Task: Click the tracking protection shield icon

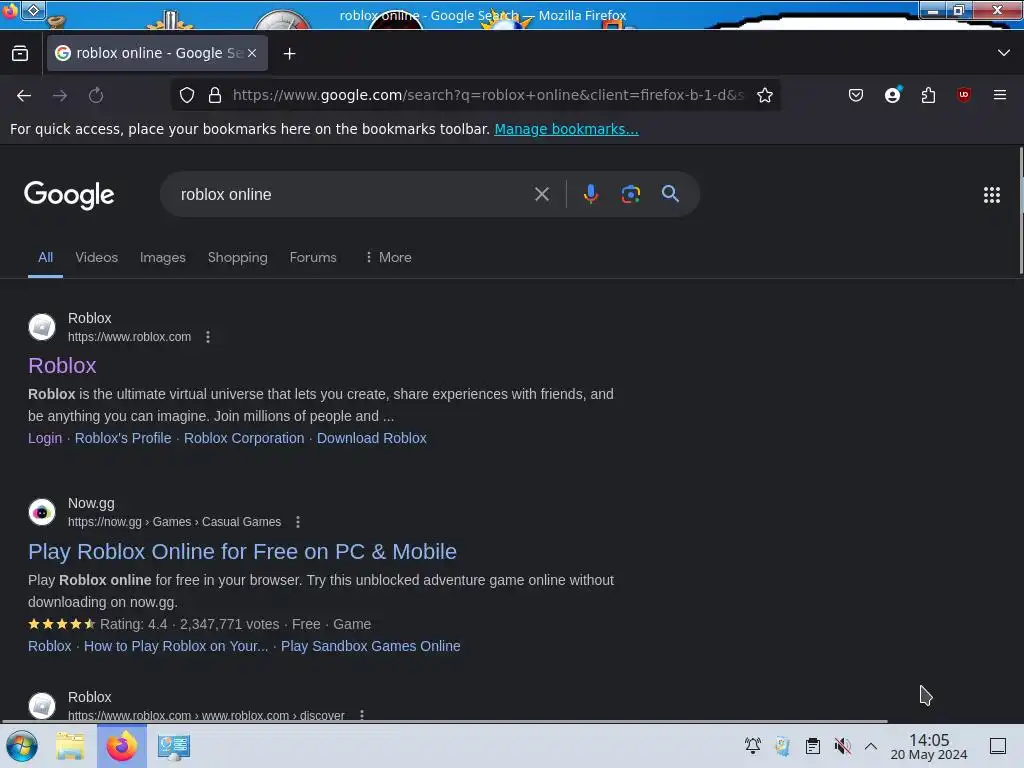Action: click(x=187, y=95)
